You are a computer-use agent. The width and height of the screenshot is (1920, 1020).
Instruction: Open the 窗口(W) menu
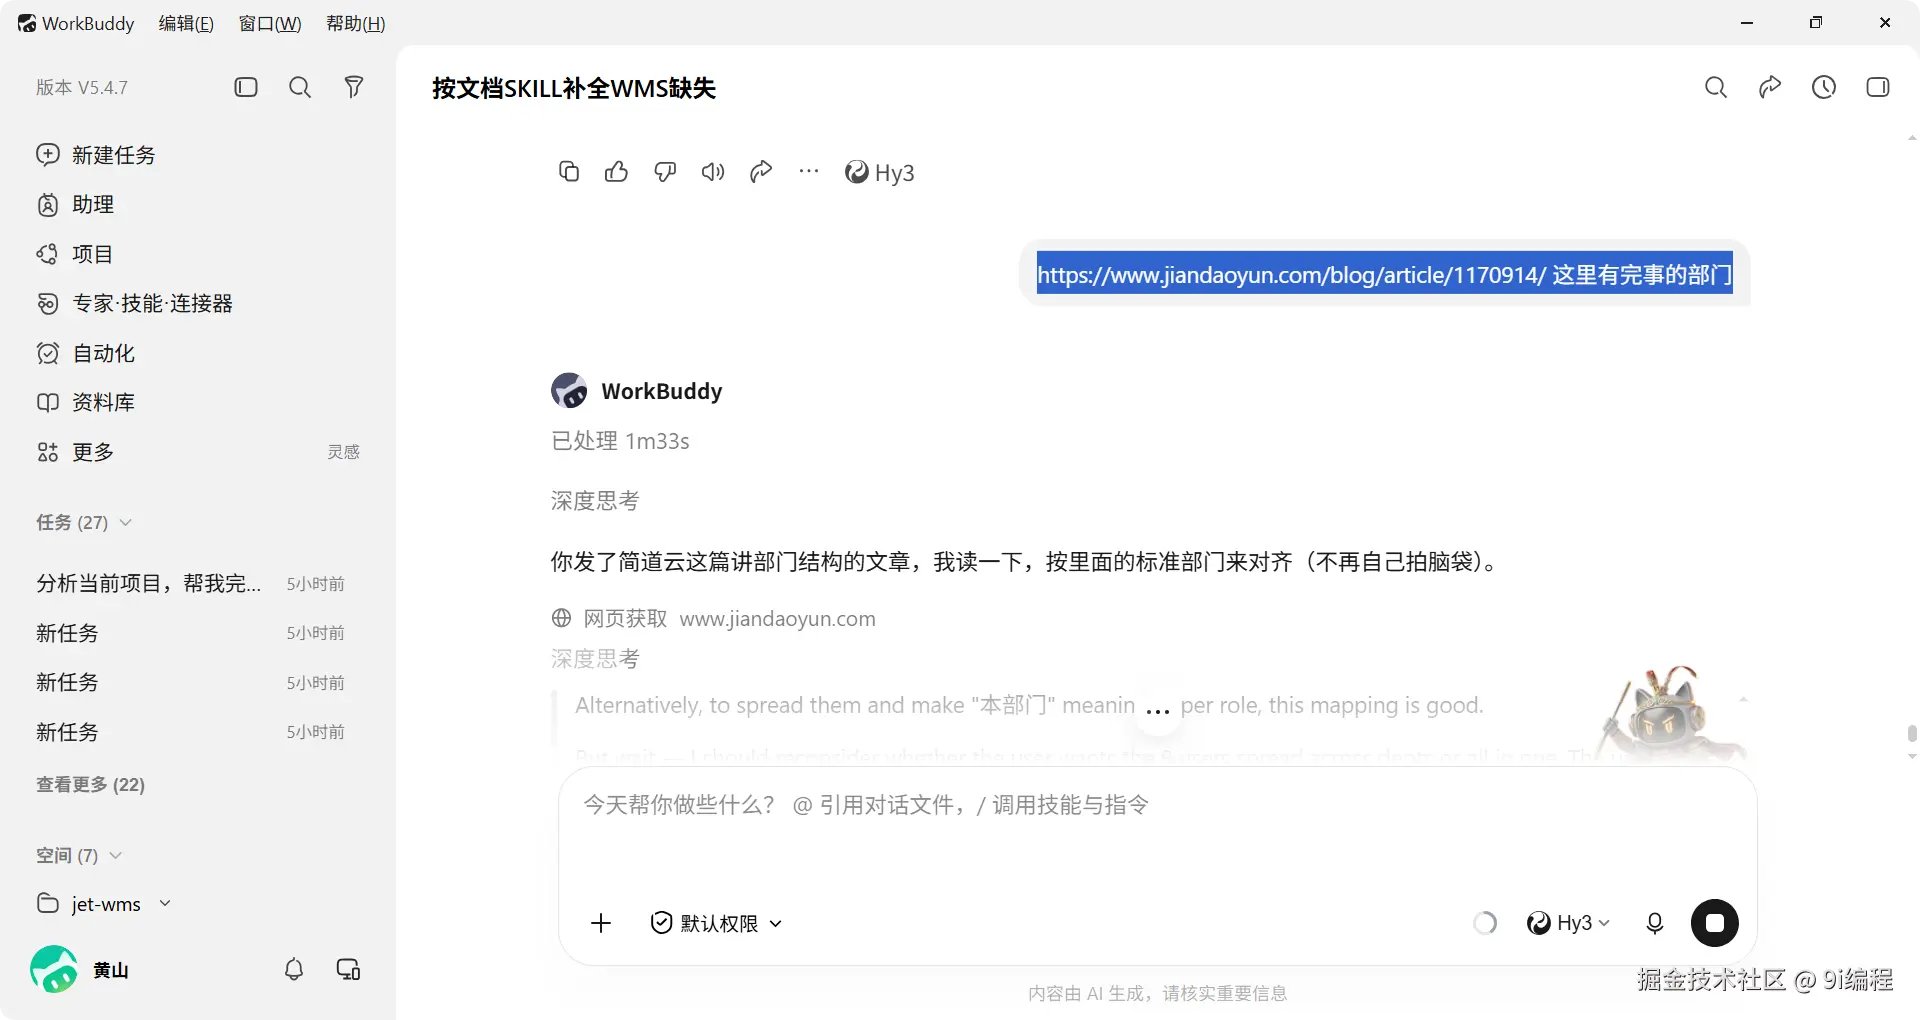click(x=270, y=23)
